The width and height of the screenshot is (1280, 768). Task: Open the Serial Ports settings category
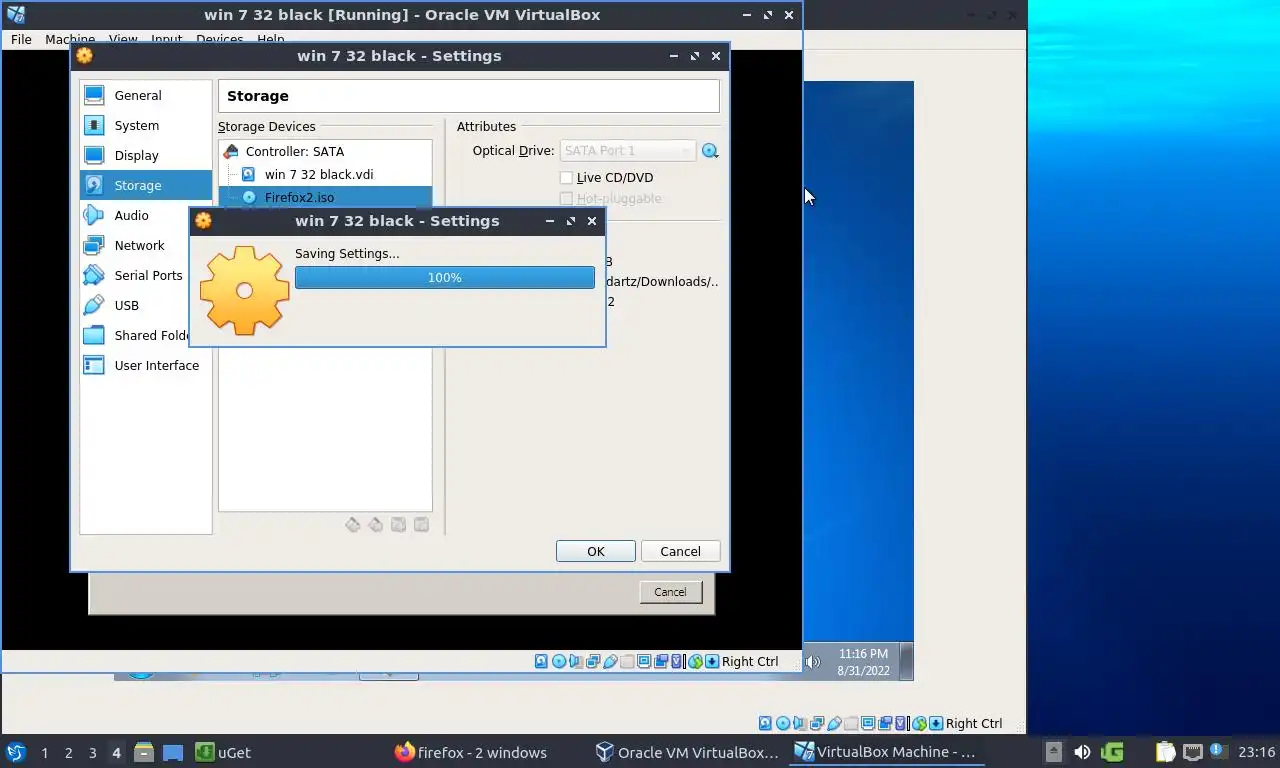click(x=146, y=275)
